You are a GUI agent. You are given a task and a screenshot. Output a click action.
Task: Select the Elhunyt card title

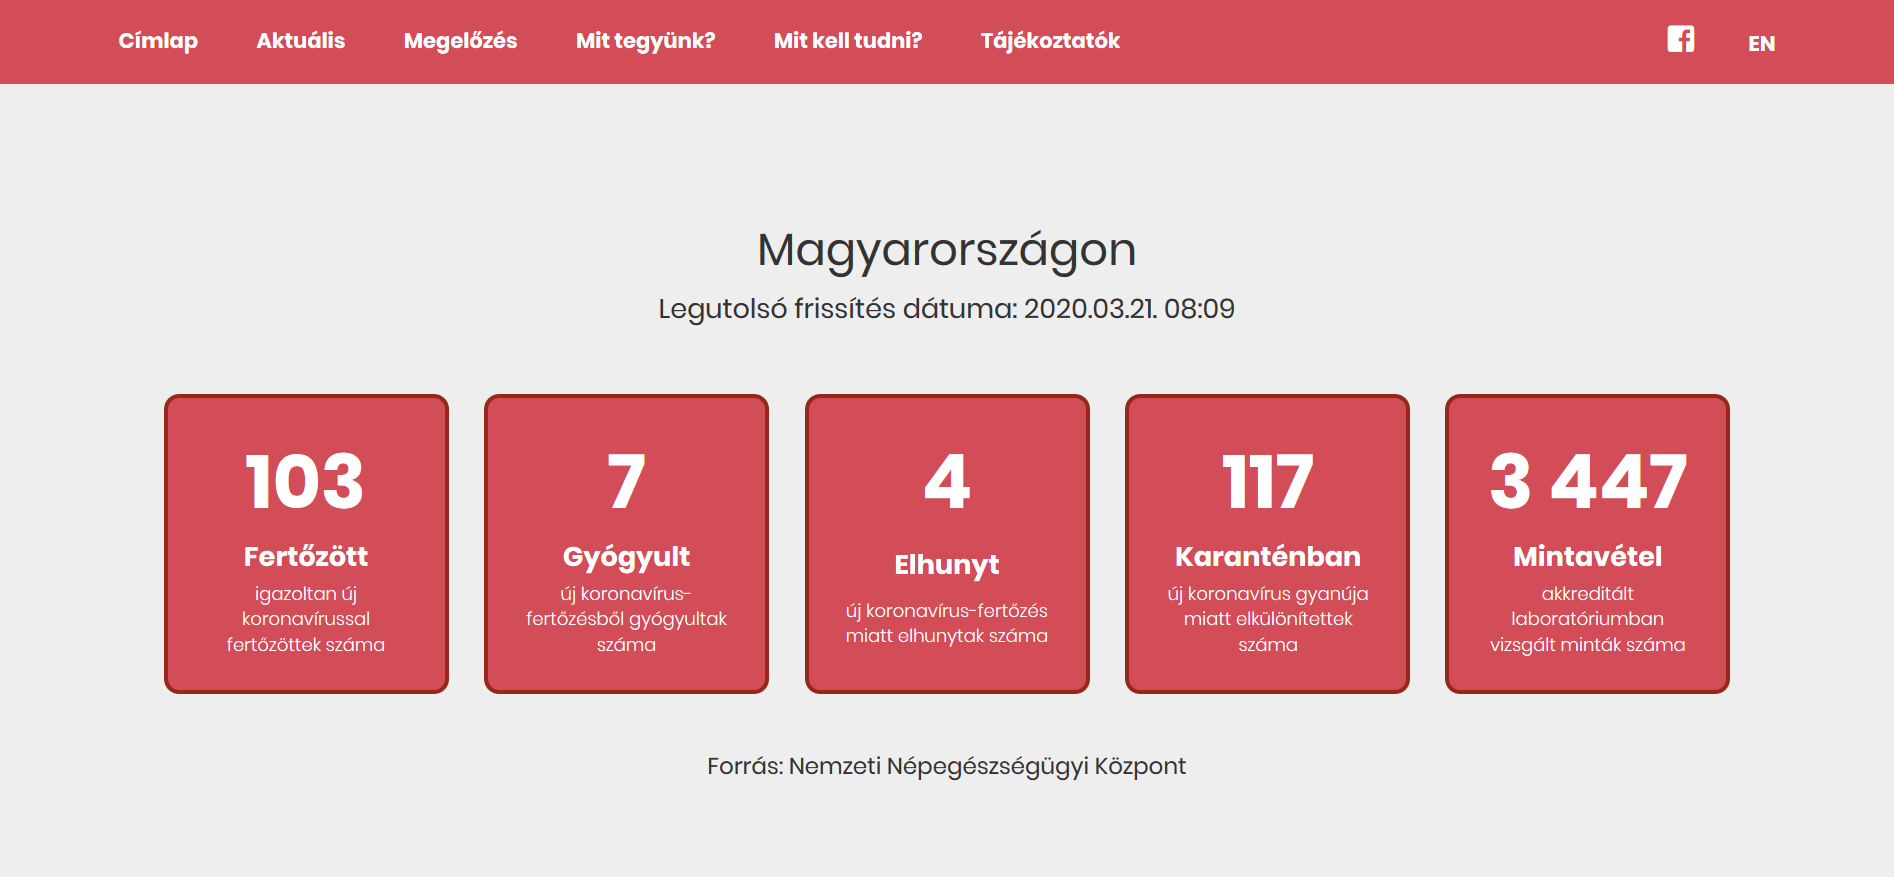[x=946, y=565]
